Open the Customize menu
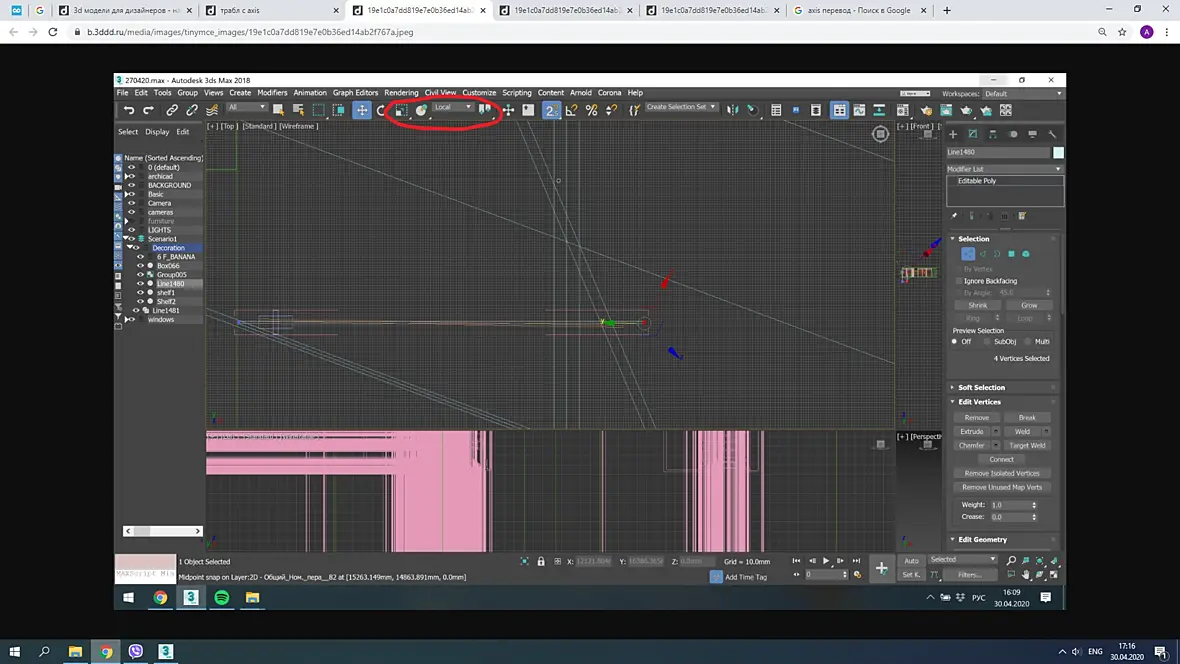The image size is (1180, 664). (x=479, y=93)
